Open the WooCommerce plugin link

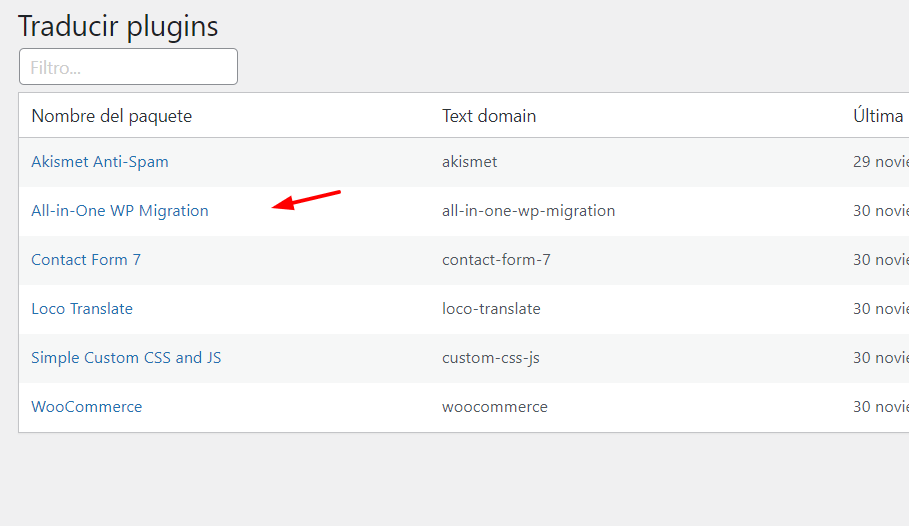pos(86,407)
